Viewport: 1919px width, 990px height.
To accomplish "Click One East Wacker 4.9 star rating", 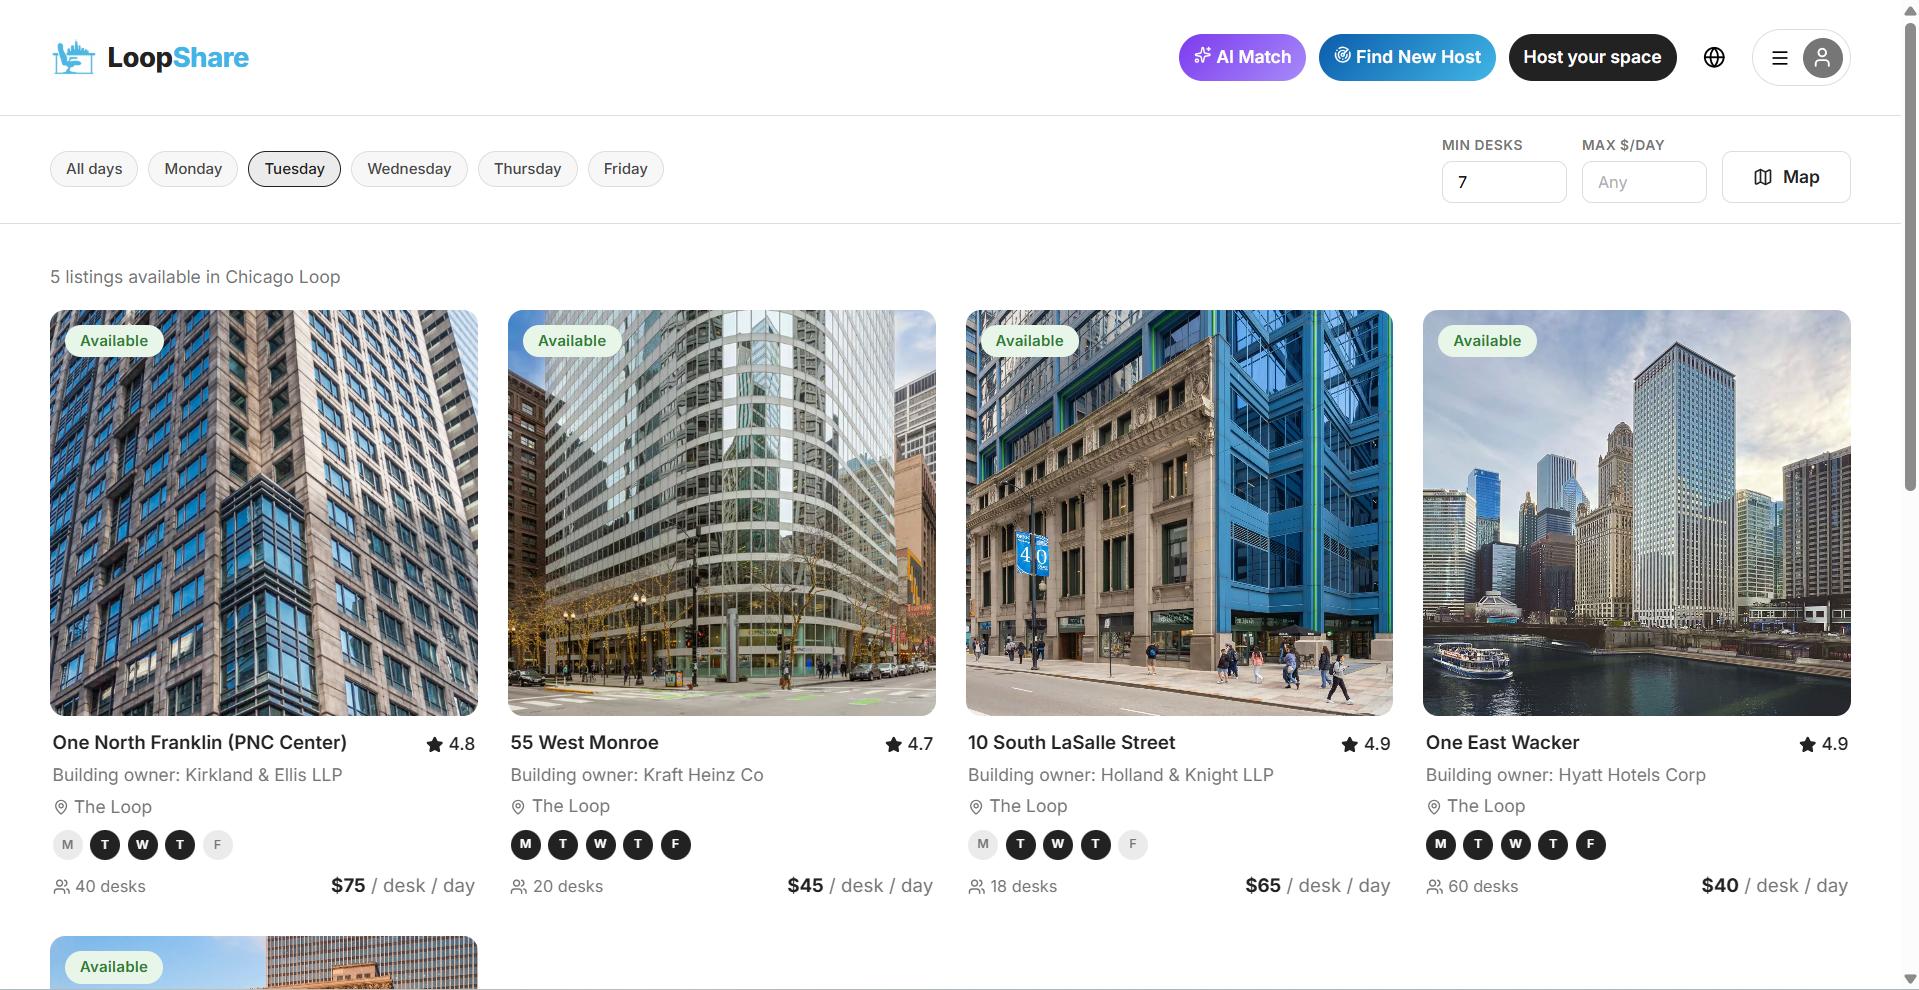I will (1823, 744).
